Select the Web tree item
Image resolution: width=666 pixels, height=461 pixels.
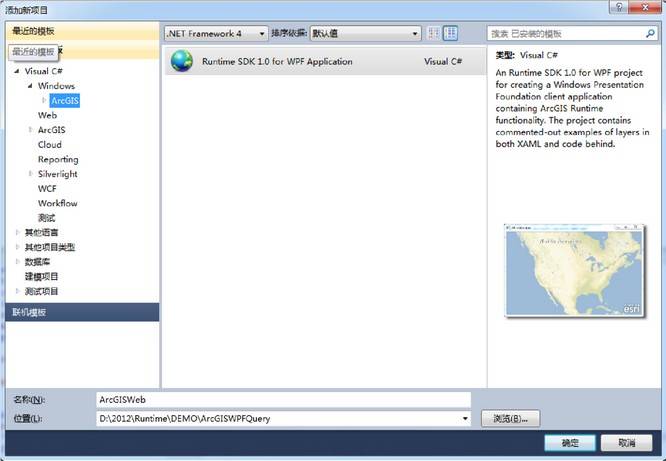tap(47, 115)
